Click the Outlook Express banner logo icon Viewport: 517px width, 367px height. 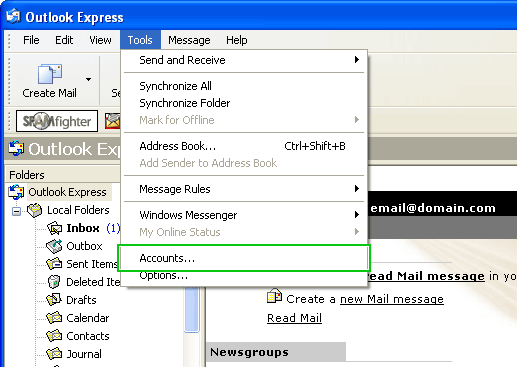pos(16,149)
